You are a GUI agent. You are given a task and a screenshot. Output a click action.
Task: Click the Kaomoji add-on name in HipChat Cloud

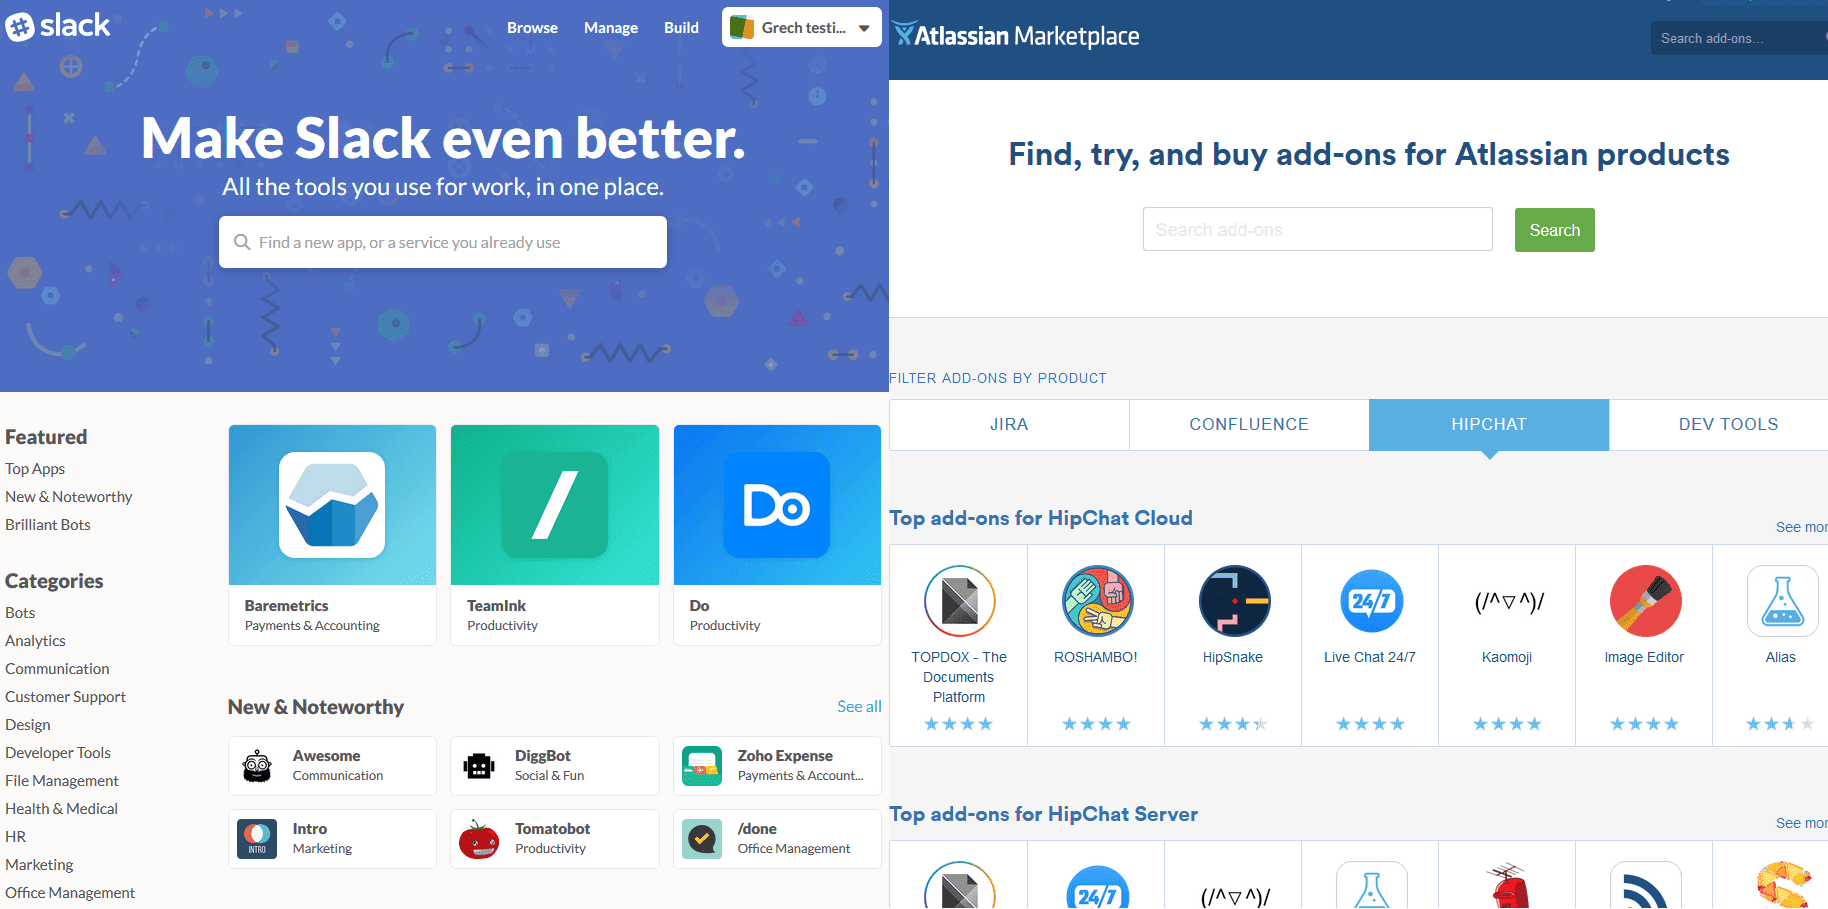click(1507, 657)
